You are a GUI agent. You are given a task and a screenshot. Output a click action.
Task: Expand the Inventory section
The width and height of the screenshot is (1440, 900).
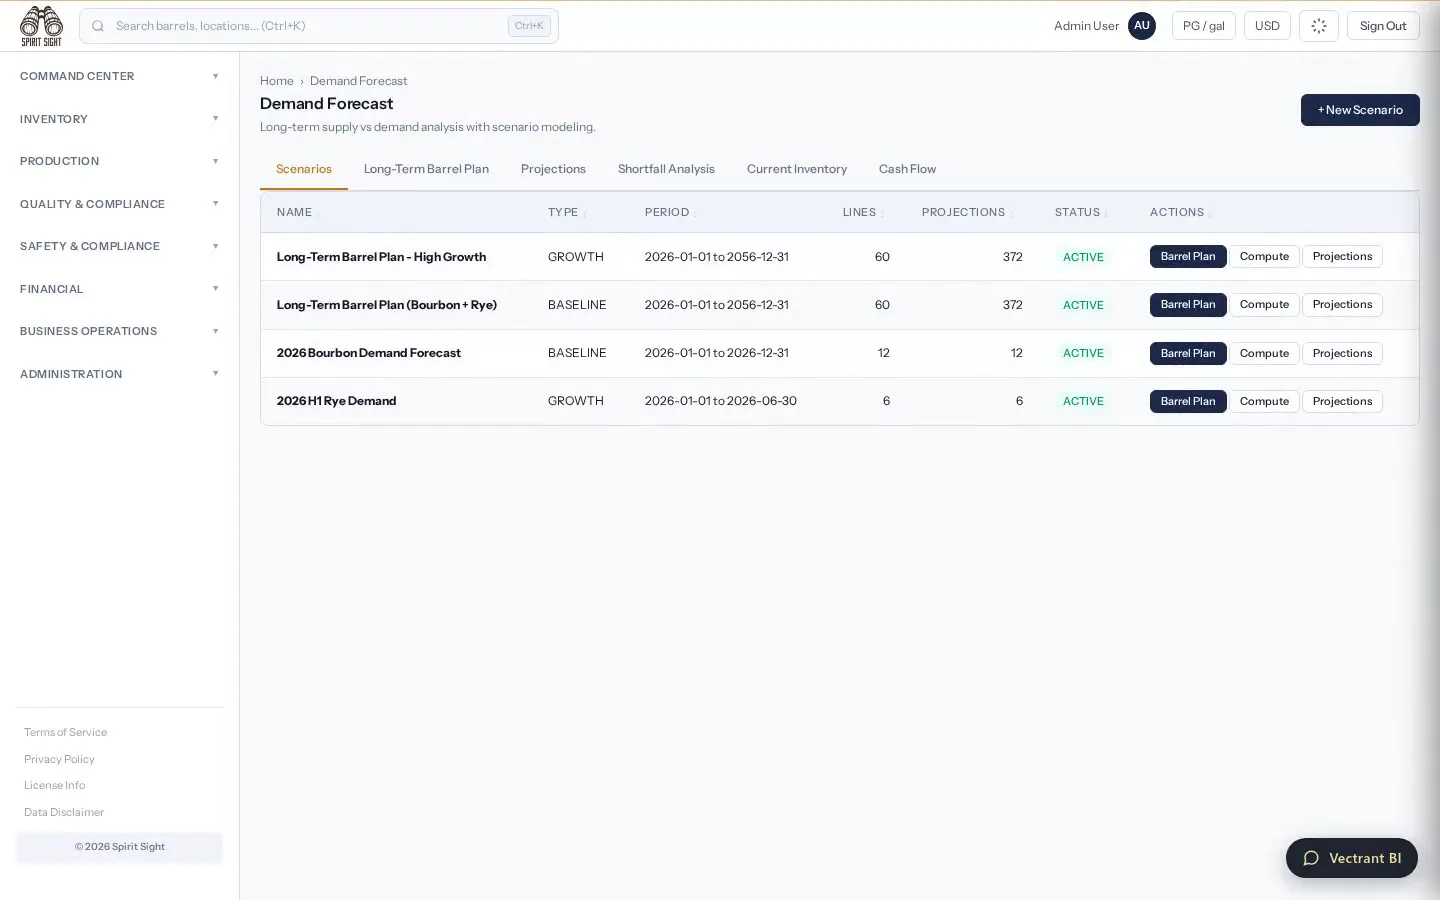[x=119, y=119]
